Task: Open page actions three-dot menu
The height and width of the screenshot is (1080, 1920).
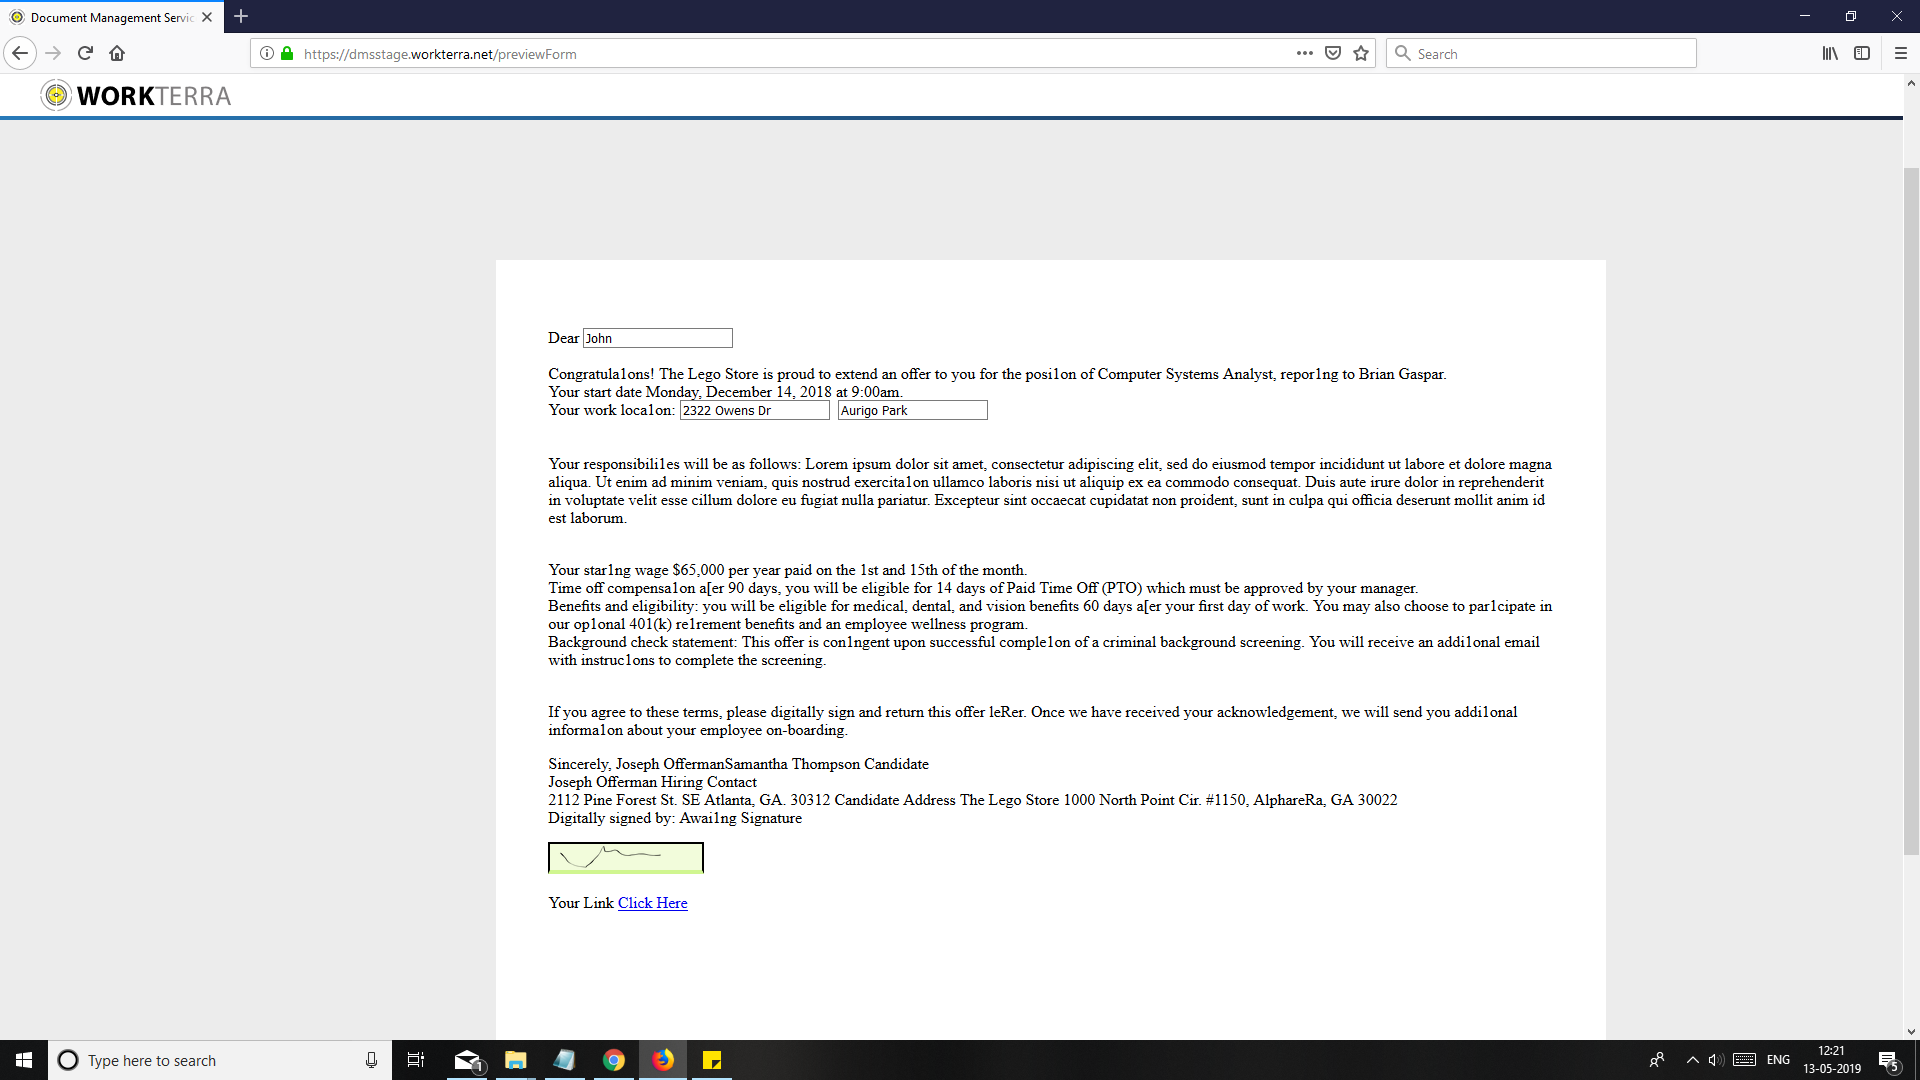Action: click(1305, 53)
